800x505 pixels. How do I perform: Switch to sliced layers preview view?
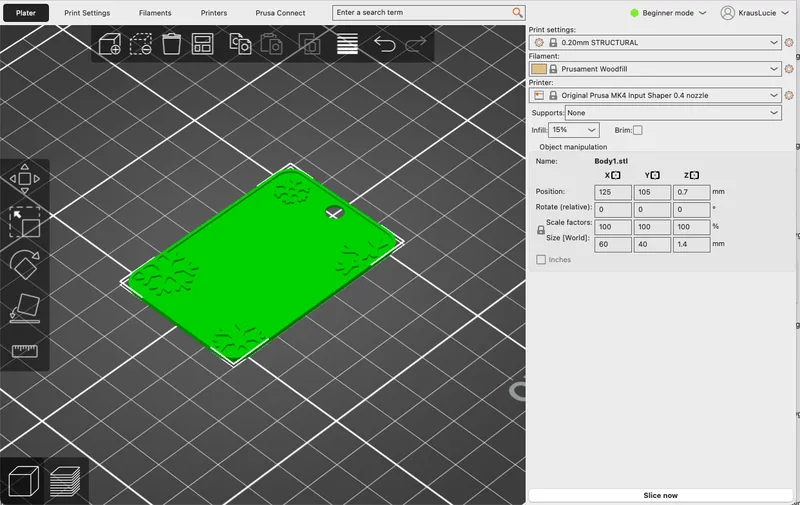click(65, 481)
